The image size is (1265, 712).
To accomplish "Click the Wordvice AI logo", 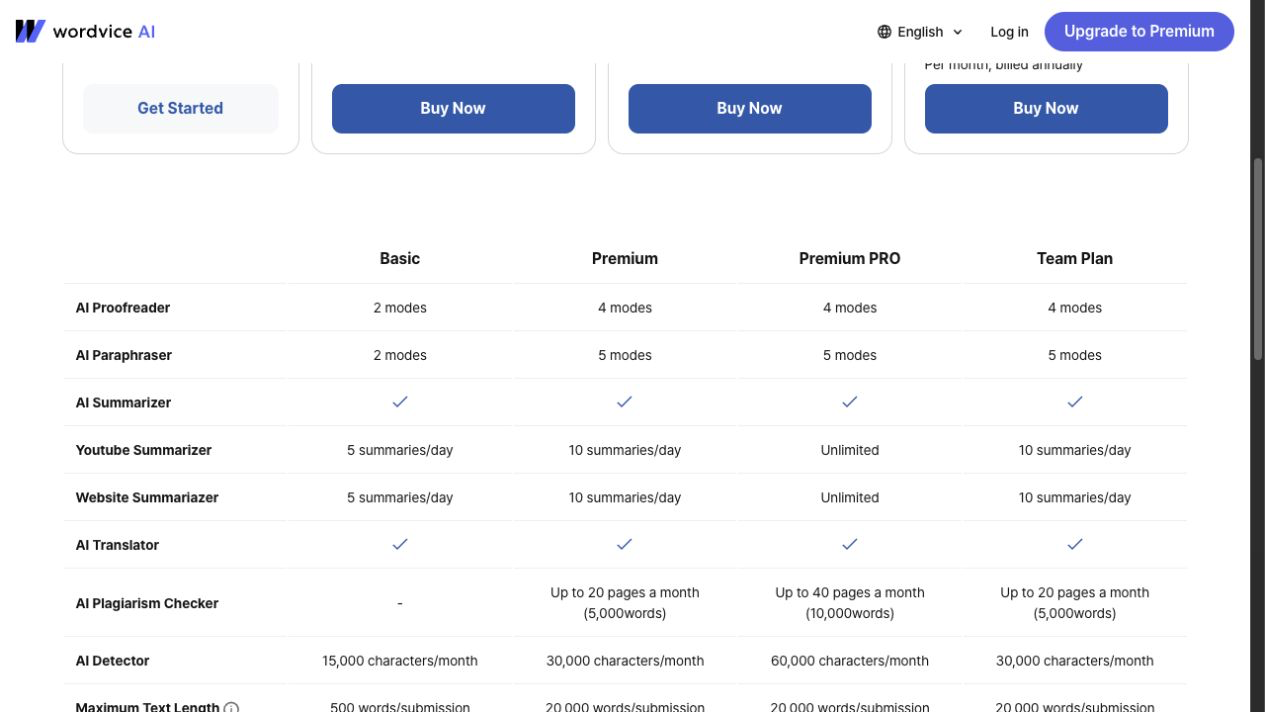I will (x=85, y=31).
